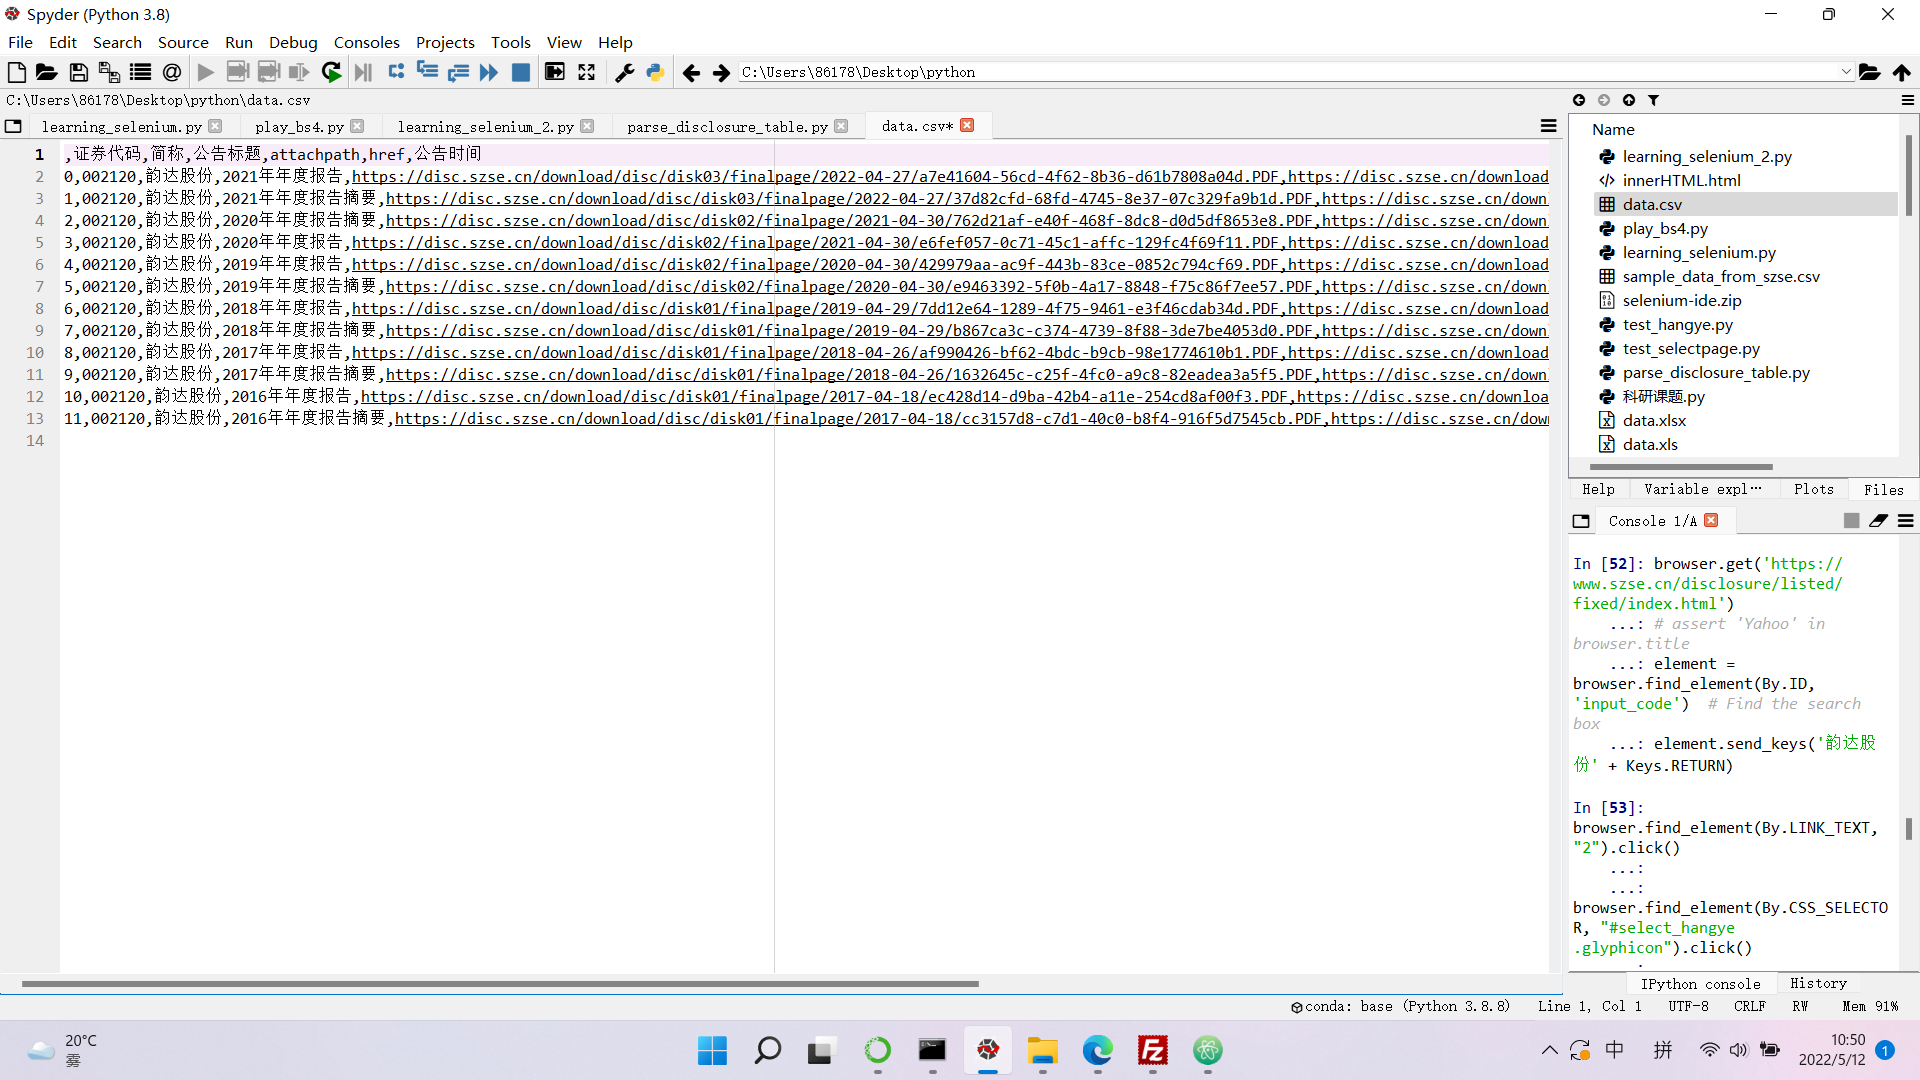Switch to play_bs4.py editor tab
This screenshot has height=1080, width=1920.
click(299, 126)
